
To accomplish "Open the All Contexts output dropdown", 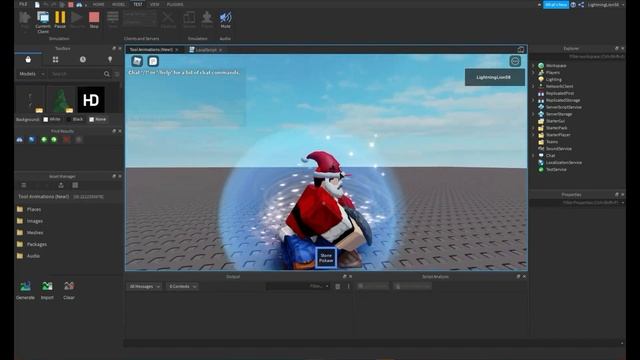I will click(x=182, y=287).
